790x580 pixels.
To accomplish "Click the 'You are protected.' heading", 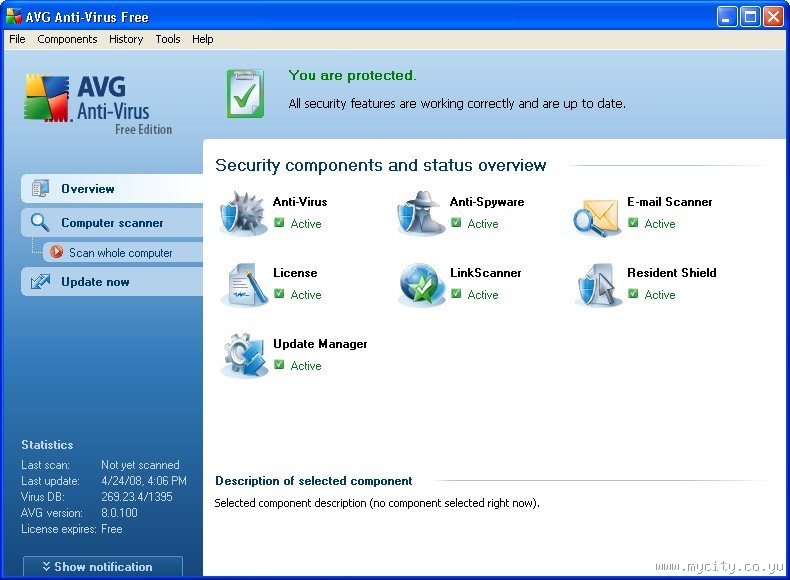I will (x=352, y=75).
